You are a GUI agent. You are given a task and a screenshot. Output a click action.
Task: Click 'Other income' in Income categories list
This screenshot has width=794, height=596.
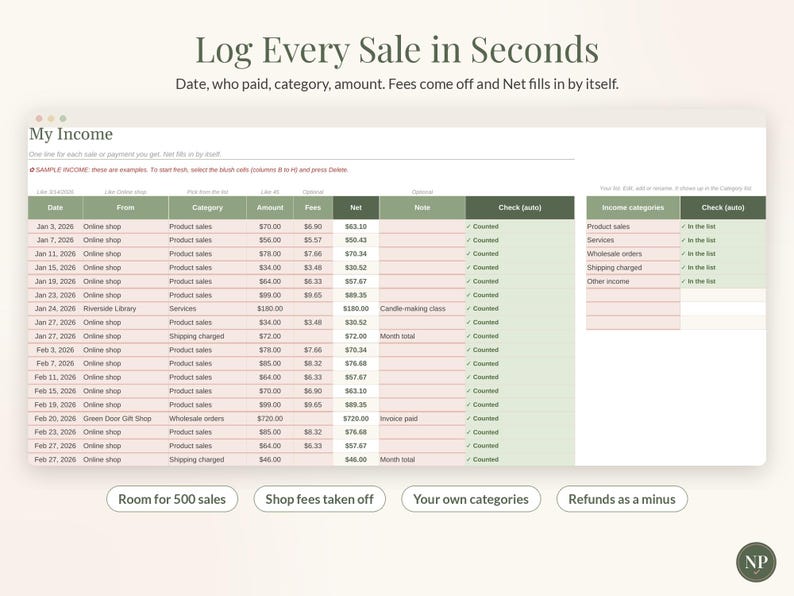pos(633,281)
